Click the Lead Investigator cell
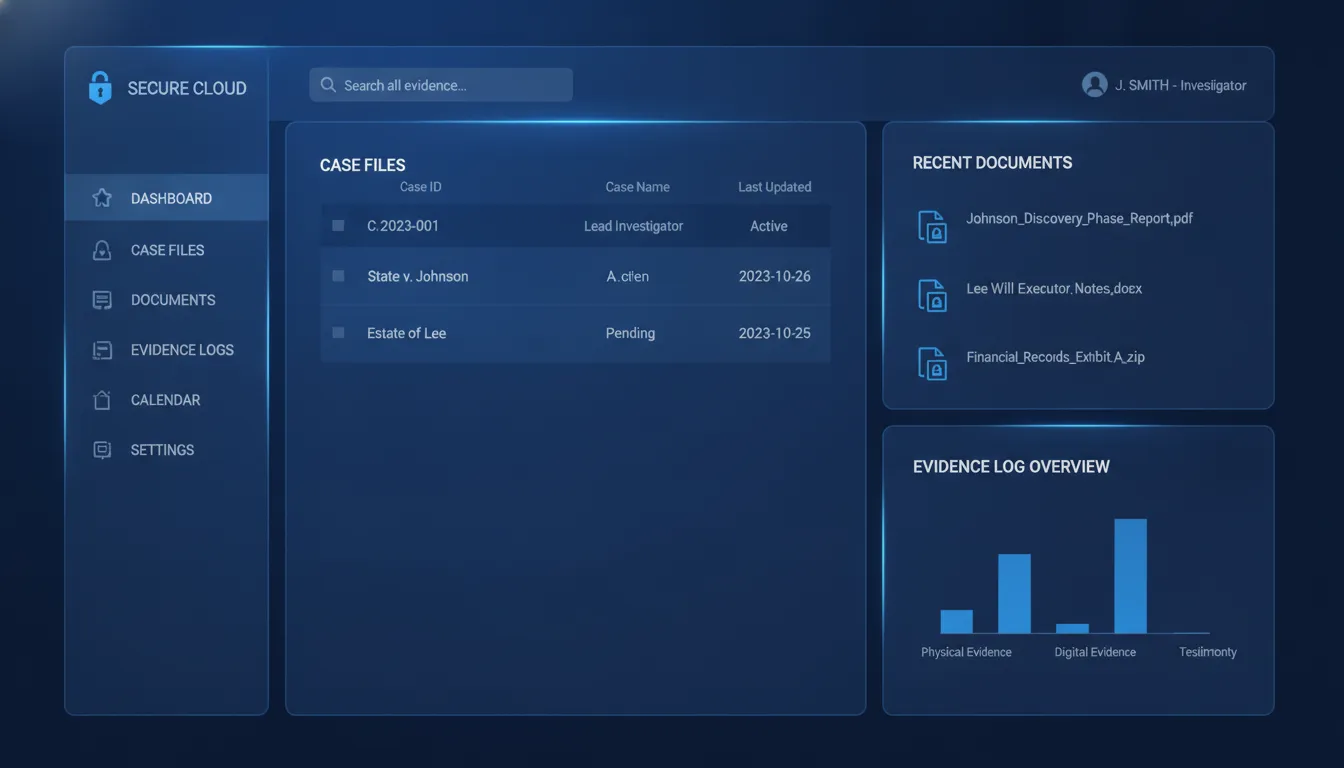Screen dimensions: 1344x768 click(634, 226)
